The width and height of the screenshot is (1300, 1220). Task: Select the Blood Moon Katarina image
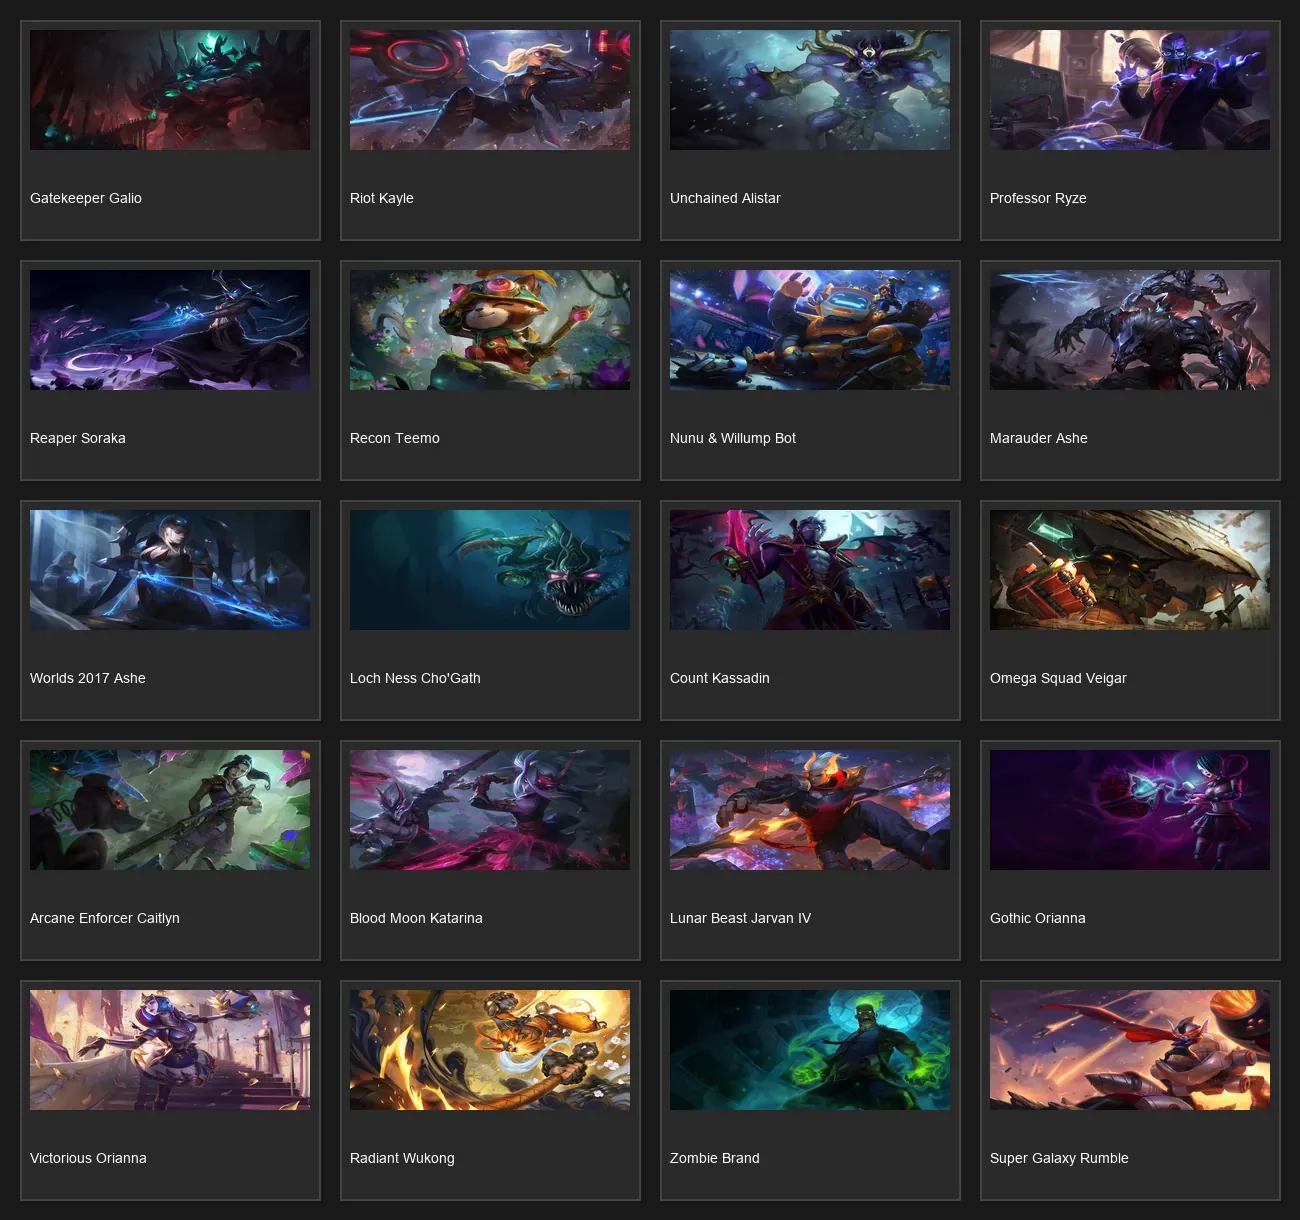click(x=490, y=810)
